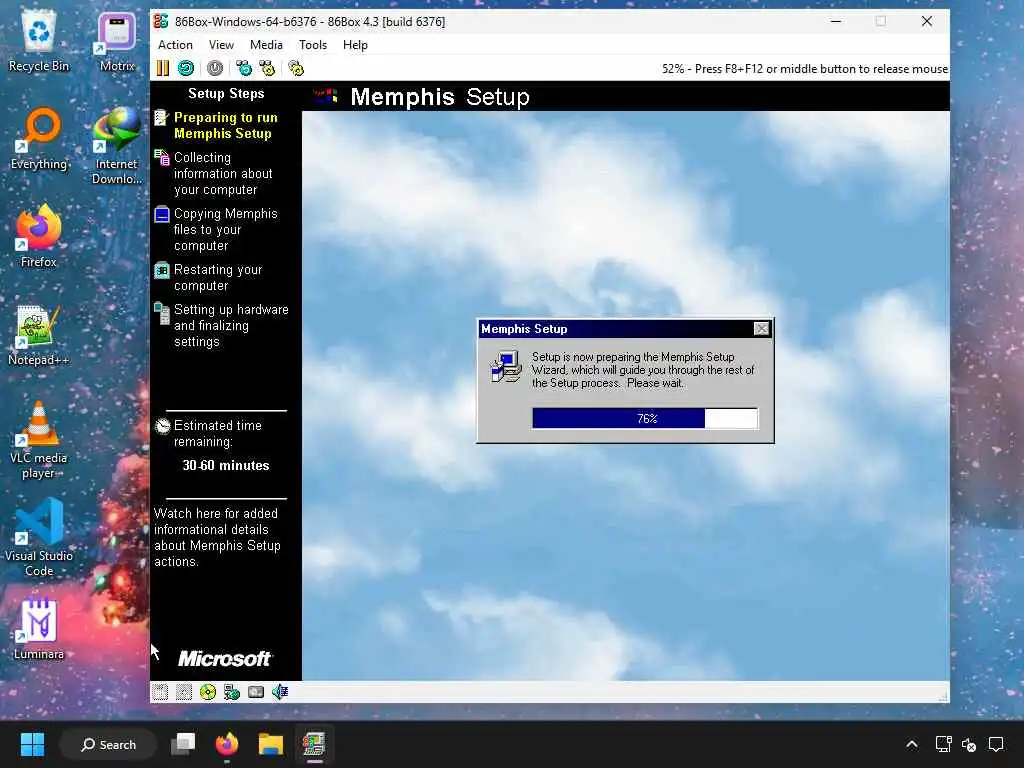This screenshot has height=768, width=1024.
Task: Click the clock icon beside Estimated time remaining
Action: pos(163,426)
